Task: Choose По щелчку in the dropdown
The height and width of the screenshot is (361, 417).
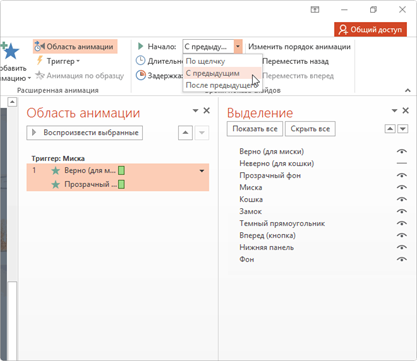Action: (222, 61)
